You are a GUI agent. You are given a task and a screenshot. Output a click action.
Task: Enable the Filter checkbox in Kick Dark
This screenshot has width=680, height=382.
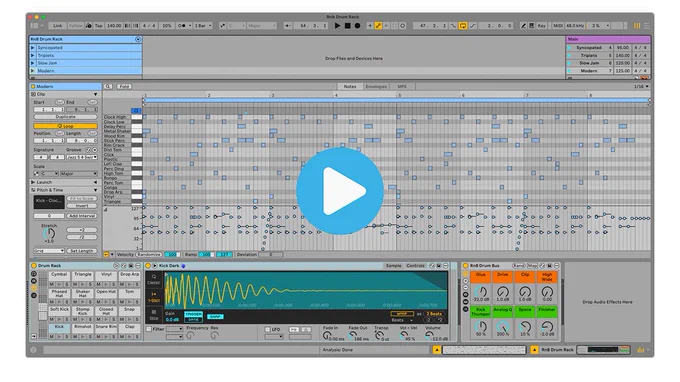[149, 329]
